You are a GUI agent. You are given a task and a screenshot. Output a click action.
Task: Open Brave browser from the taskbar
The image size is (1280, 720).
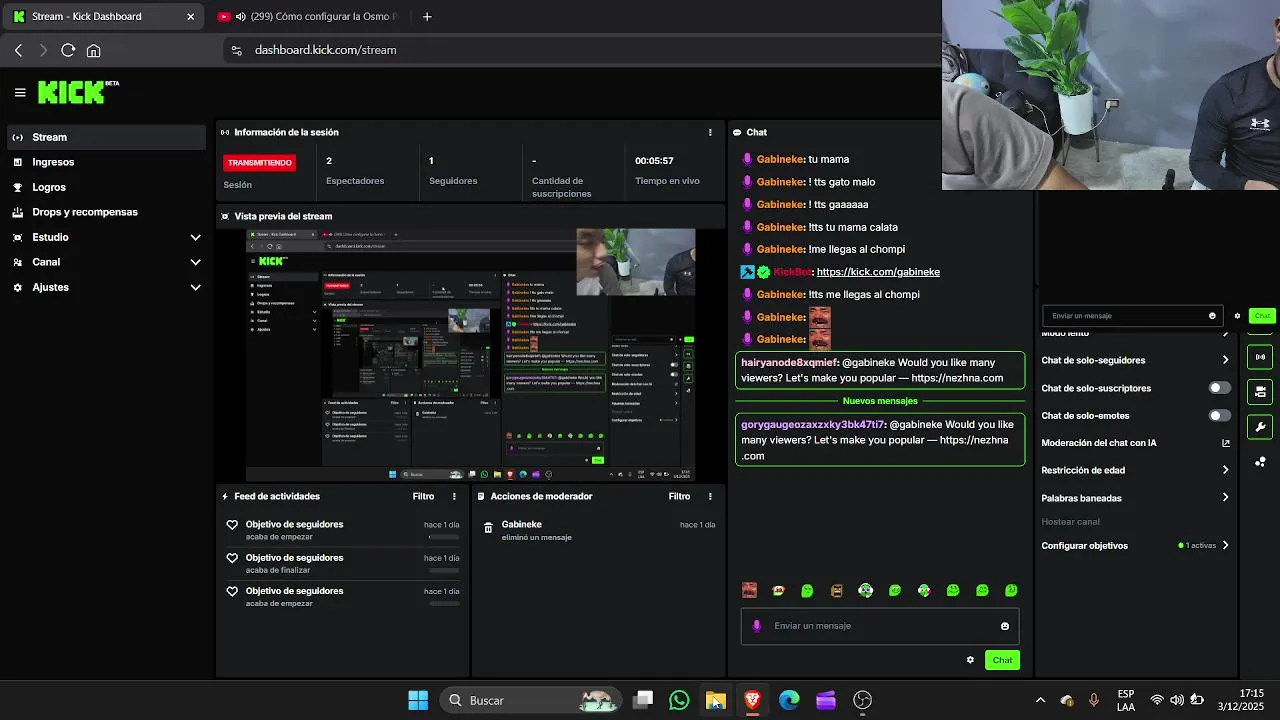click(752, 700)
